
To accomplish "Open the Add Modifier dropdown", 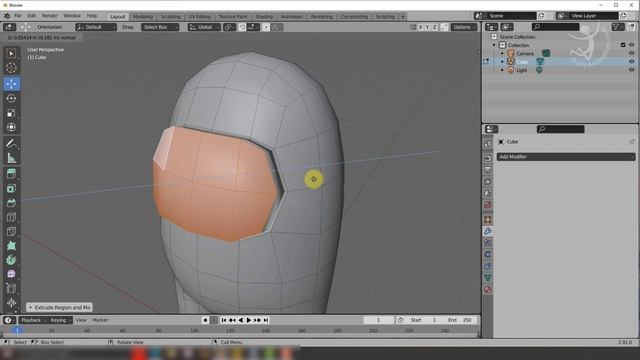I will coord(566,157).
